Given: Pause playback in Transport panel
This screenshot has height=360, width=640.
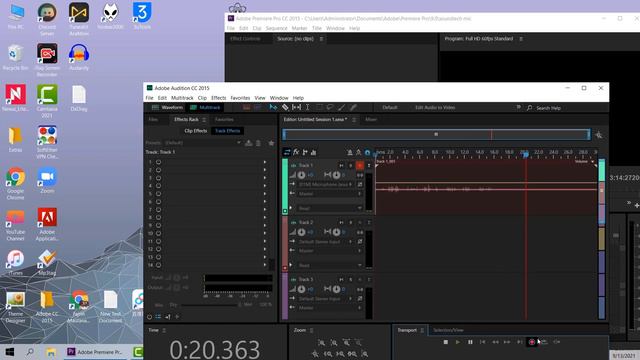Looking at the screenshot, I should [x=470, y=342].
